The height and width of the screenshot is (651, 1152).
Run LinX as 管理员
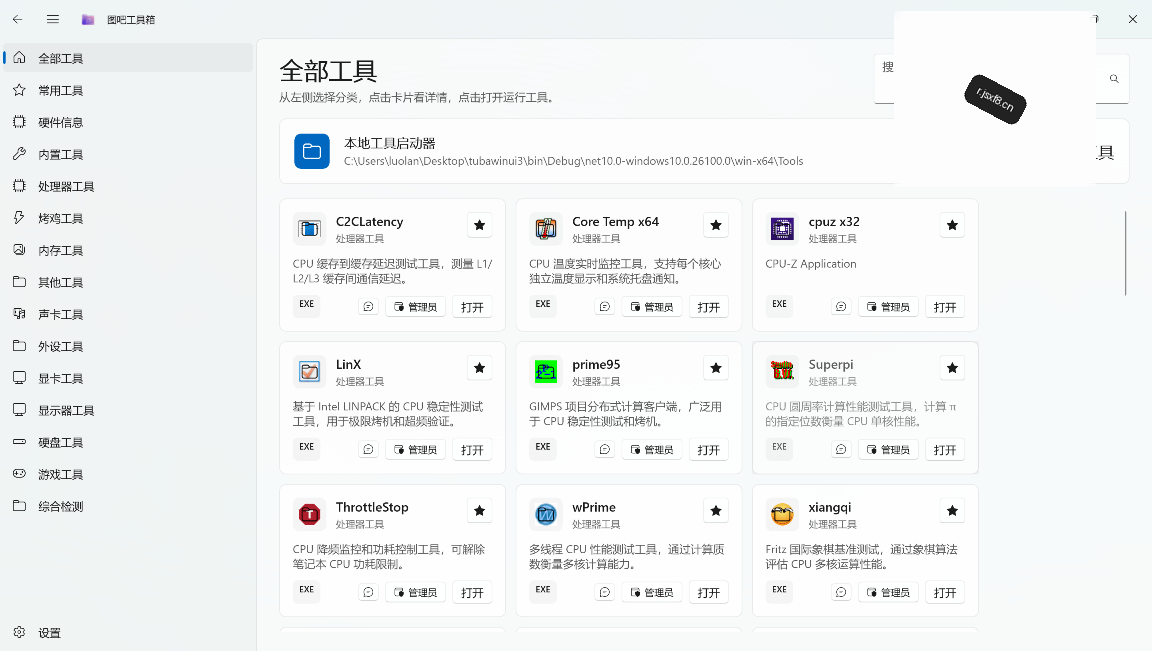coord(416,450)
